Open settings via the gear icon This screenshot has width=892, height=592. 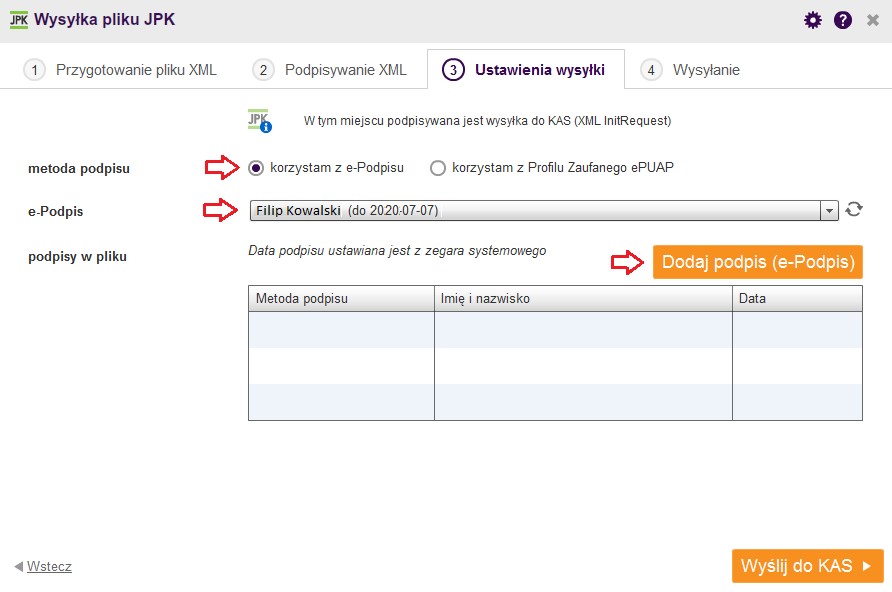click(812, 20)
